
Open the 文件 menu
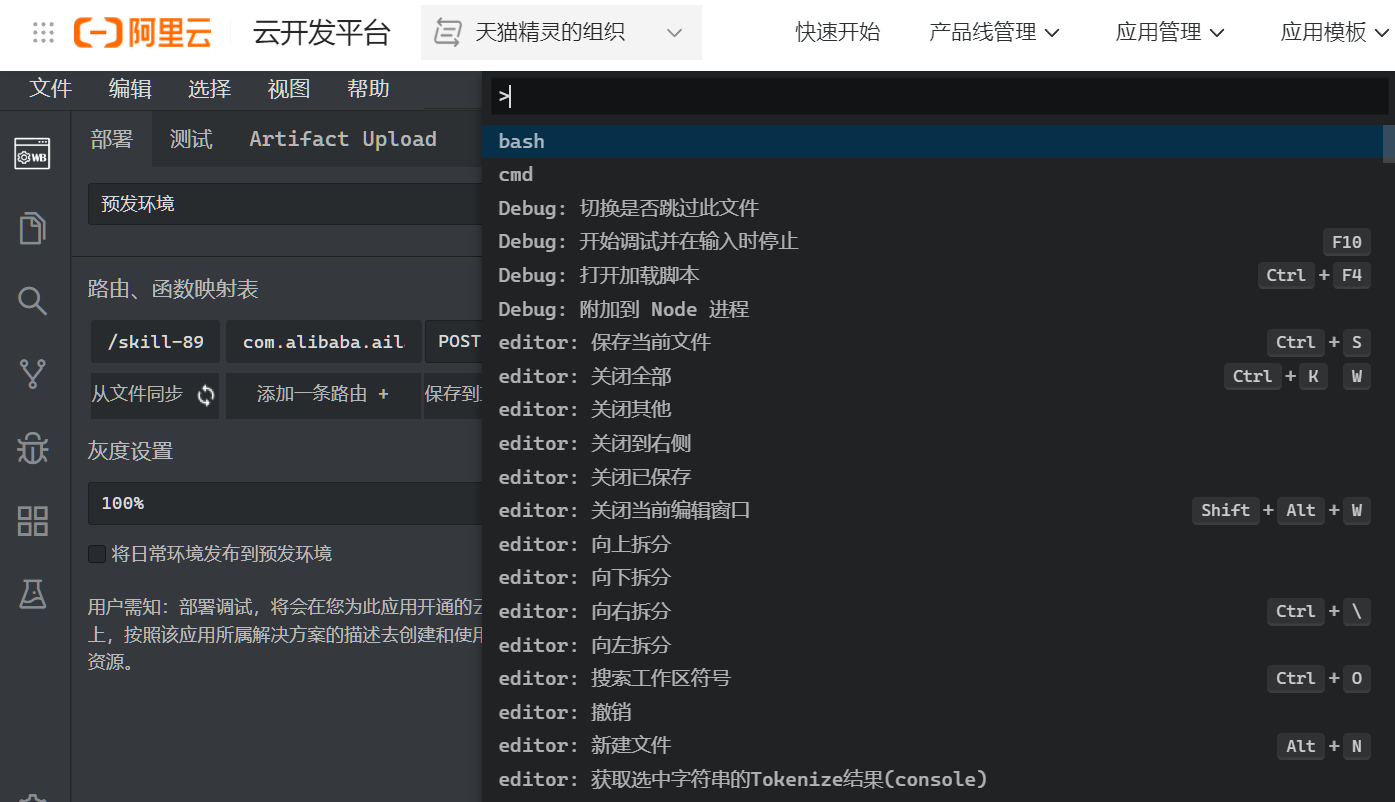pyautogui.click(x=51, y=89)
